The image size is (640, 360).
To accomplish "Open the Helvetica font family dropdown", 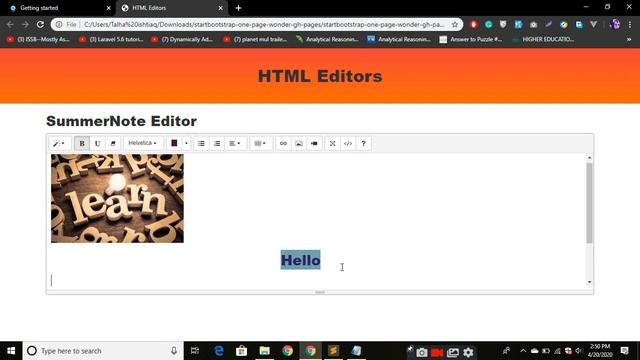I will pyautogui.click(x=142, y=143).
